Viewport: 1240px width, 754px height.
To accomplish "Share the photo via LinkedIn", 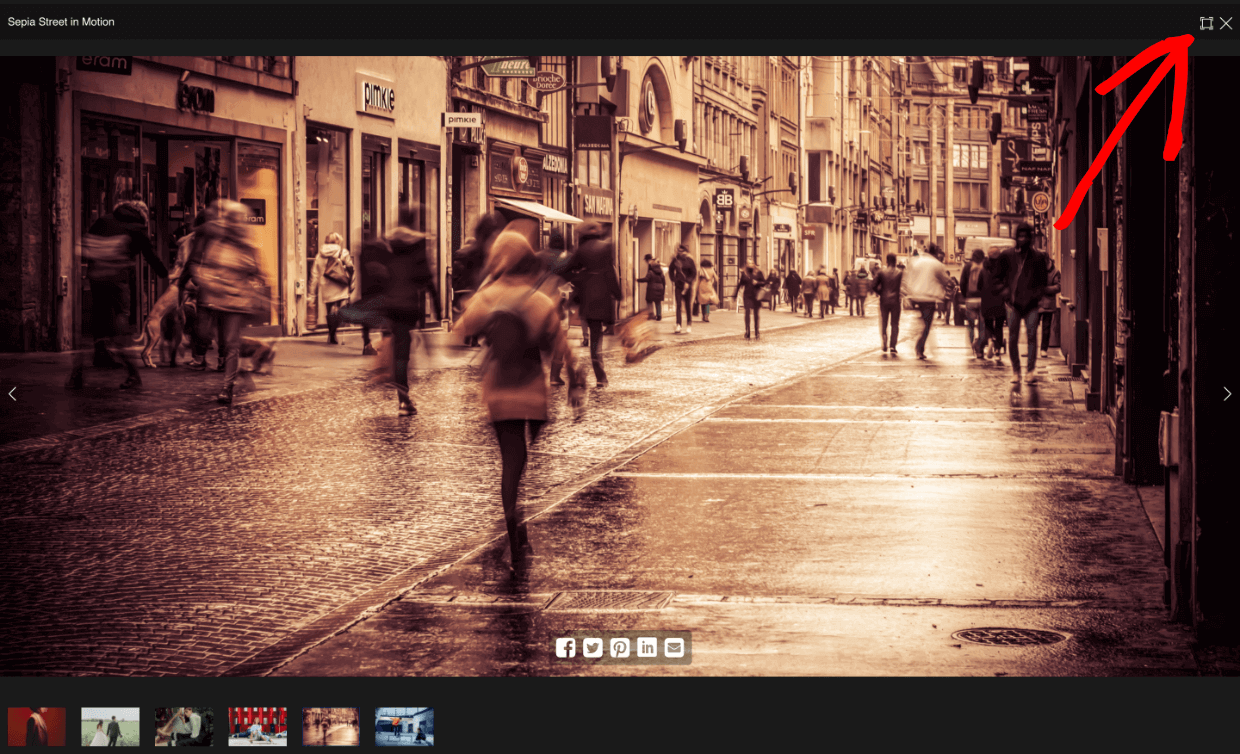I will (x=647, y=648).
